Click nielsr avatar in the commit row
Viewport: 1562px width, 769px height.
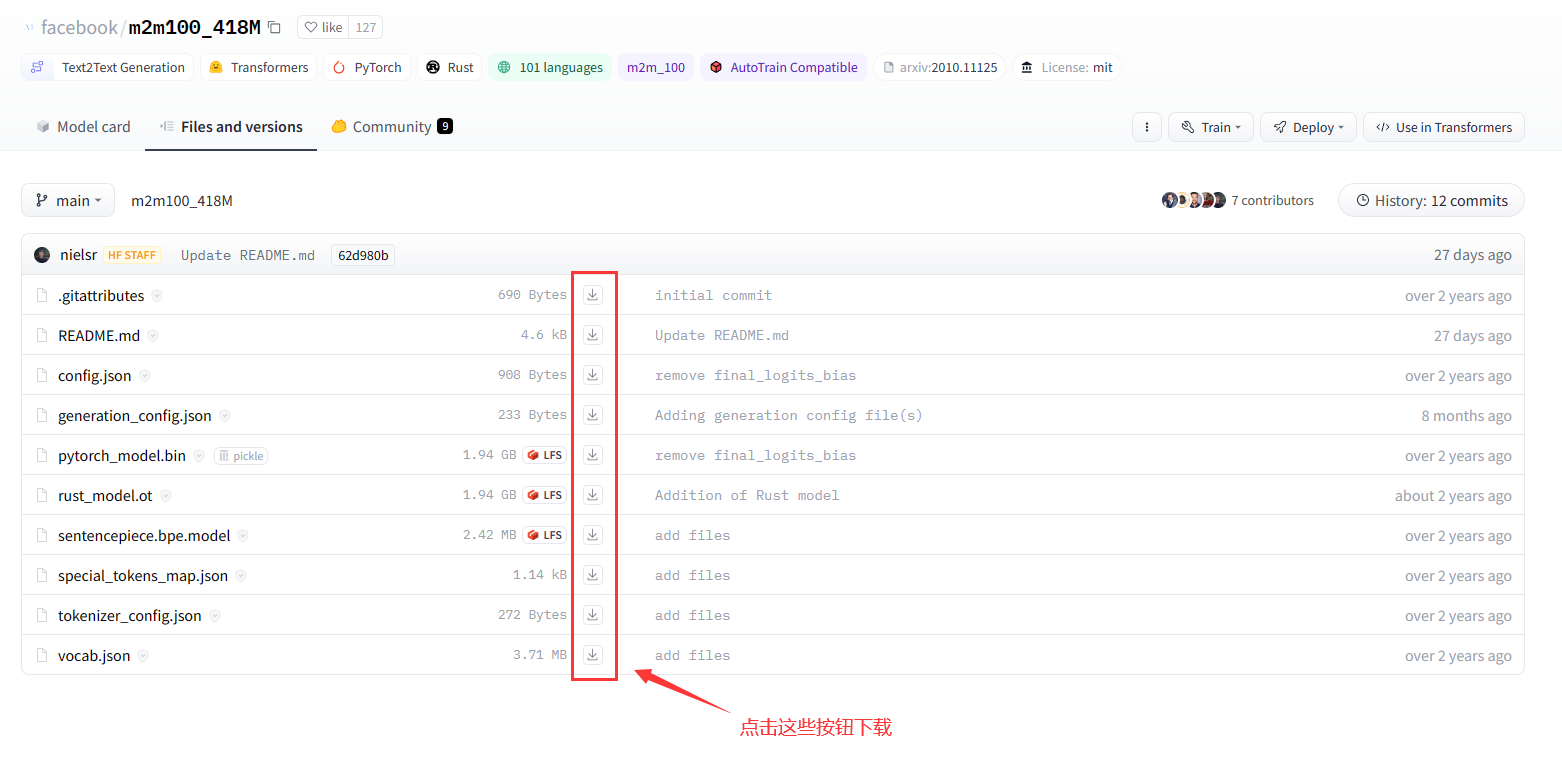point(42,255)
